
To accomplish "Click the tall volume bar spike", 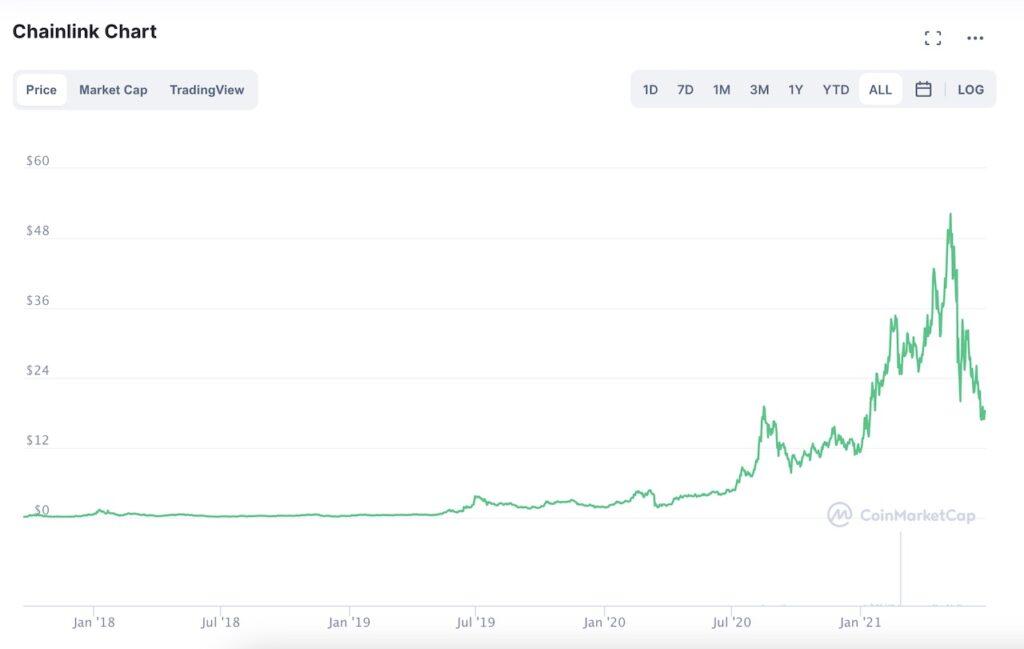I will click(x=901, y=569).
